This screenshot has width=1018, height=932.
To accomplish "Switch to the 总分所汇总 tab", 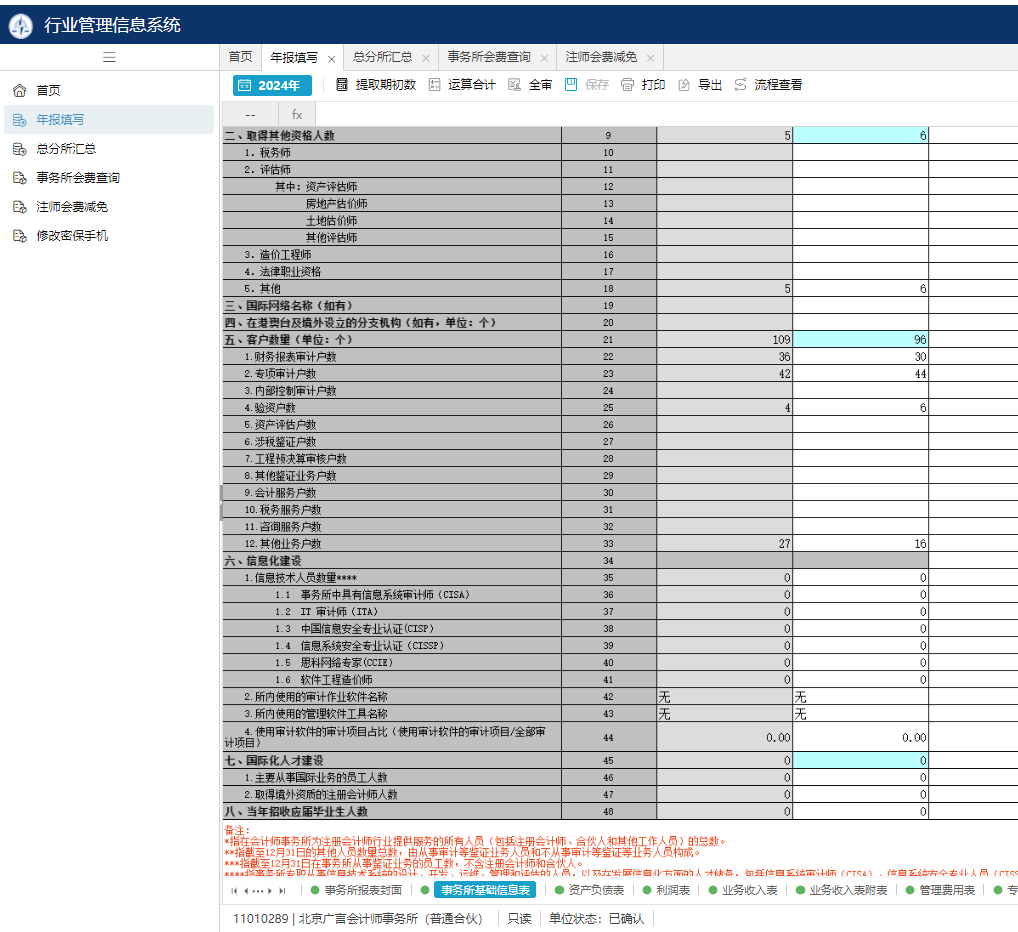I will click(x=382, y=58).
